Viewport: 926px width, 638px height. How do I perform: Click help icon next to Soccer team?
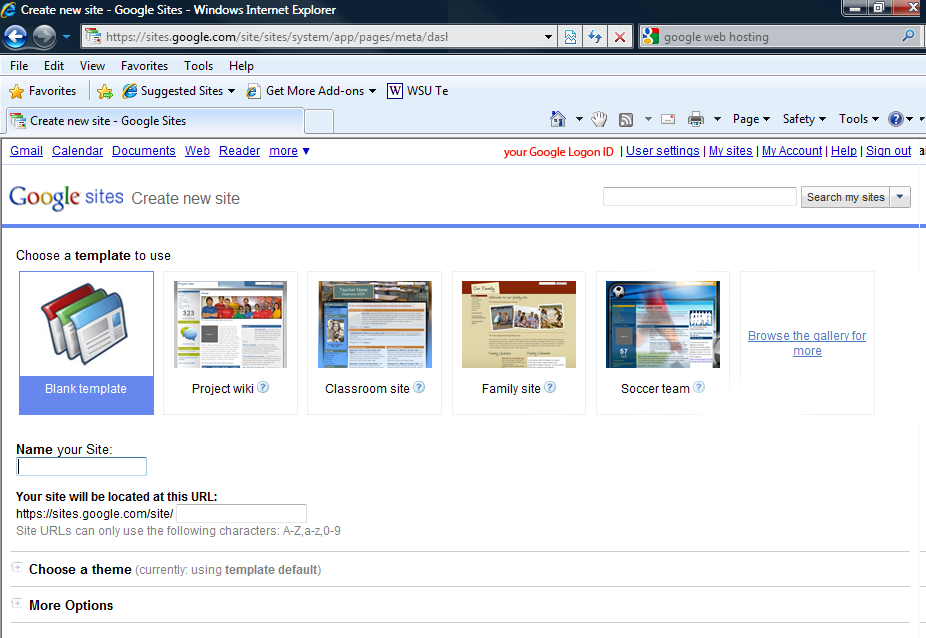699,388
